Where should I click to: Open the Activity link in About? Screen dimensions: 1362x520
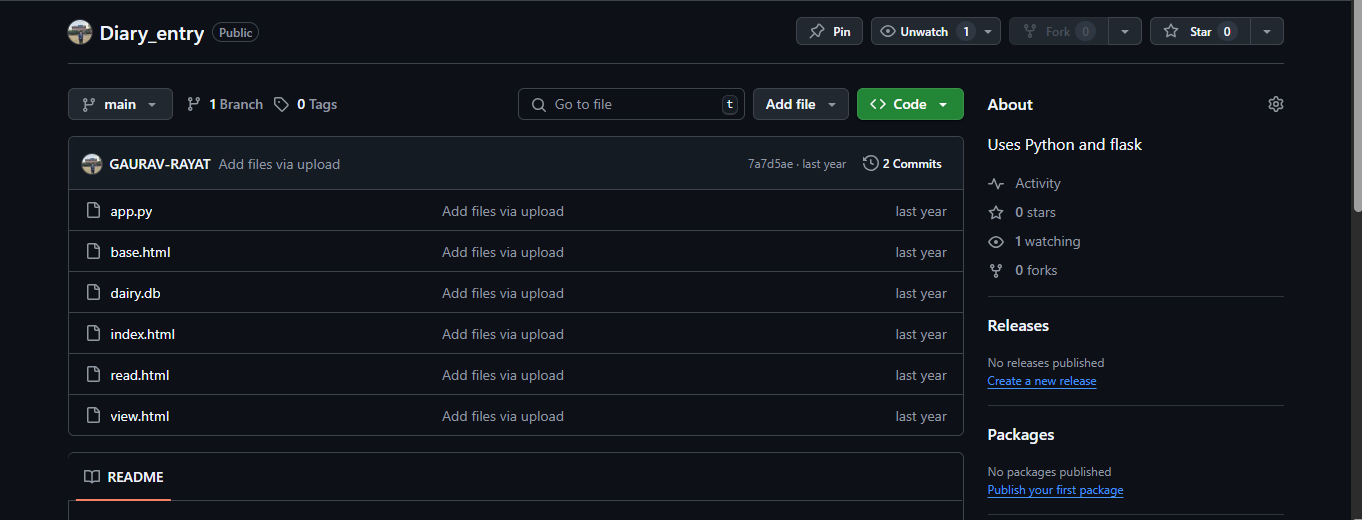tap(1024, 183)
